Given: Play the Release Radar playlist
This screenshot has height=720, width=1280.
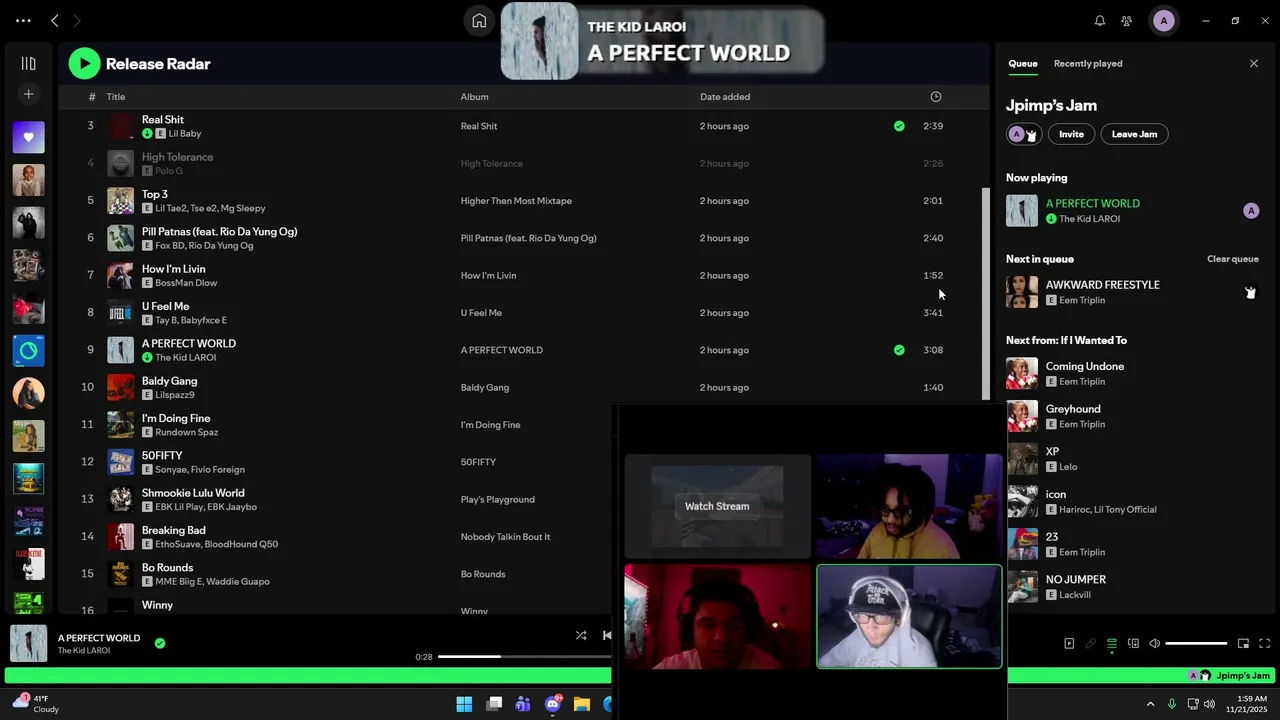Looking at the screenshot, I should (x=84, y=63).
